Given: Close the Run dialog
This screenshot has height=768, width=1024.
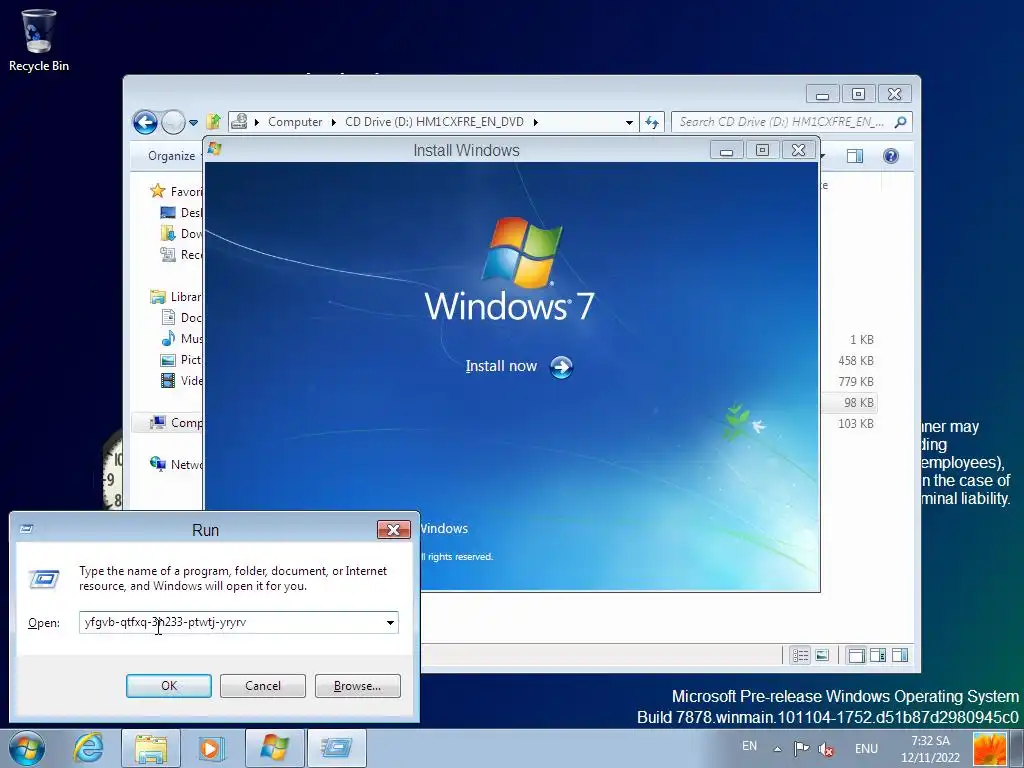Looking at the screenshot, I should (x=394, y=530).
